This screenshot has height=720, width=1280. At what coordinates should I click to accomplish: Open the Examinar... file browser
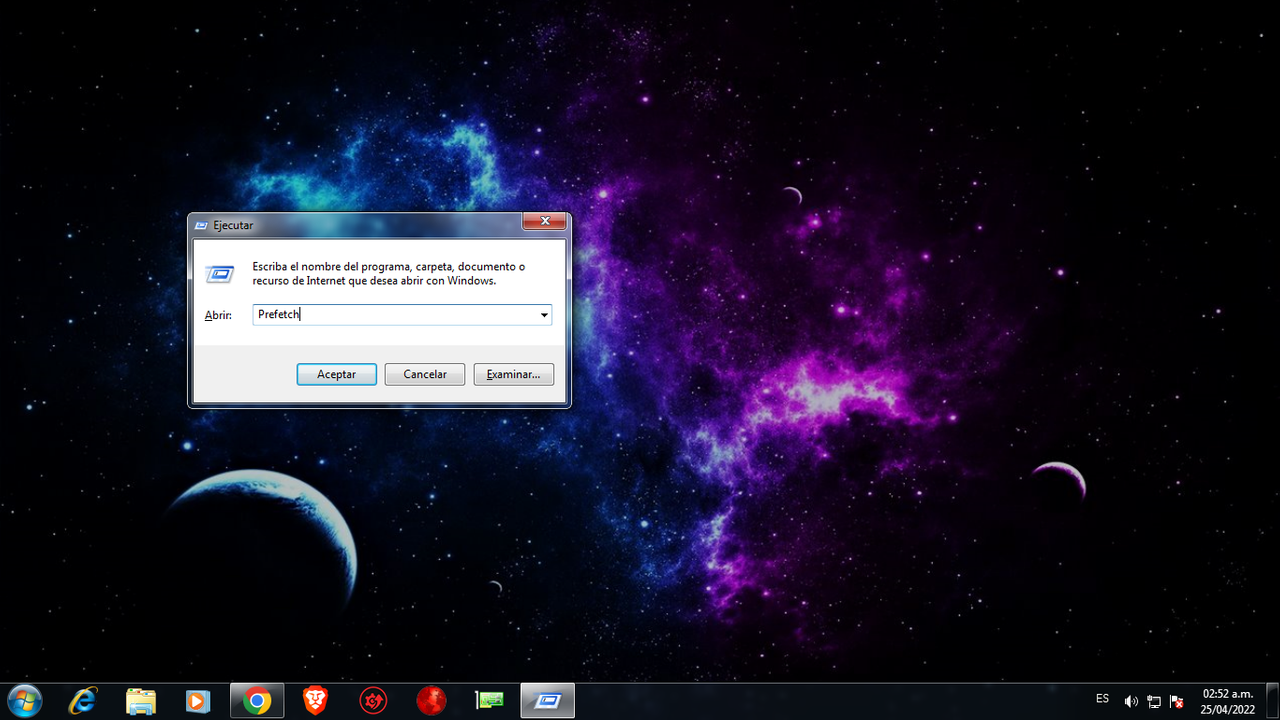pos(513,374)
